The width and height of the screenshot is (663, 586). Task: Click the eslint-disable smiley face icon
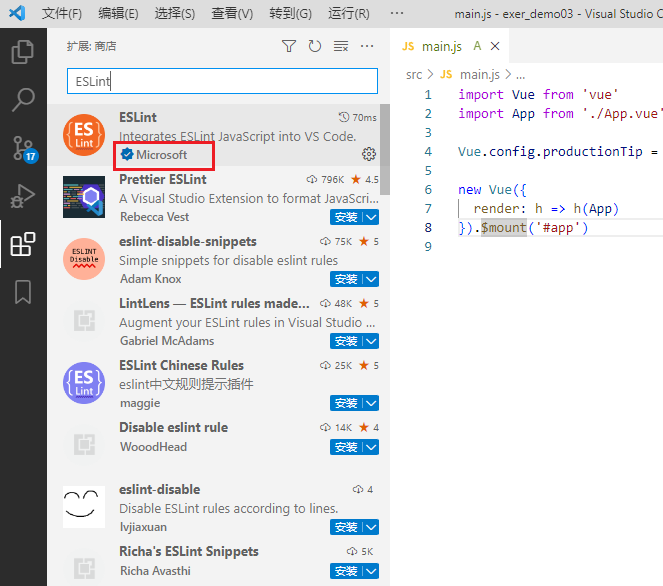(84, 507)
